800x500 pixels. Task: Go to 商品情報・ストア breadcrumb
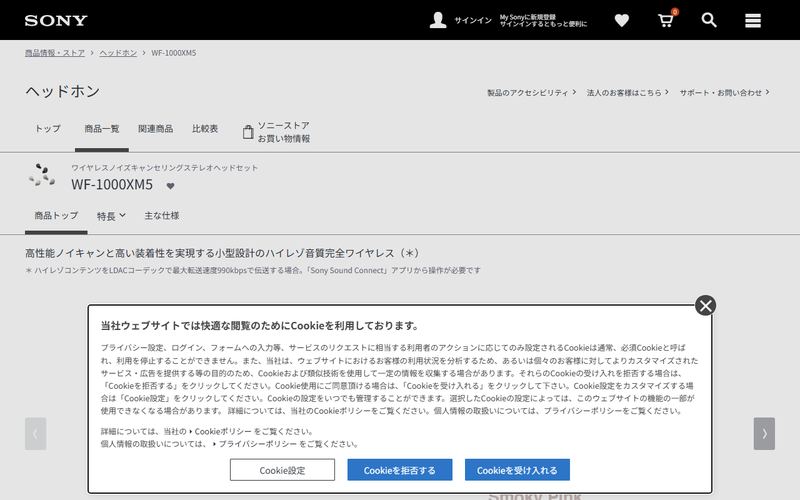click(55, 53)
